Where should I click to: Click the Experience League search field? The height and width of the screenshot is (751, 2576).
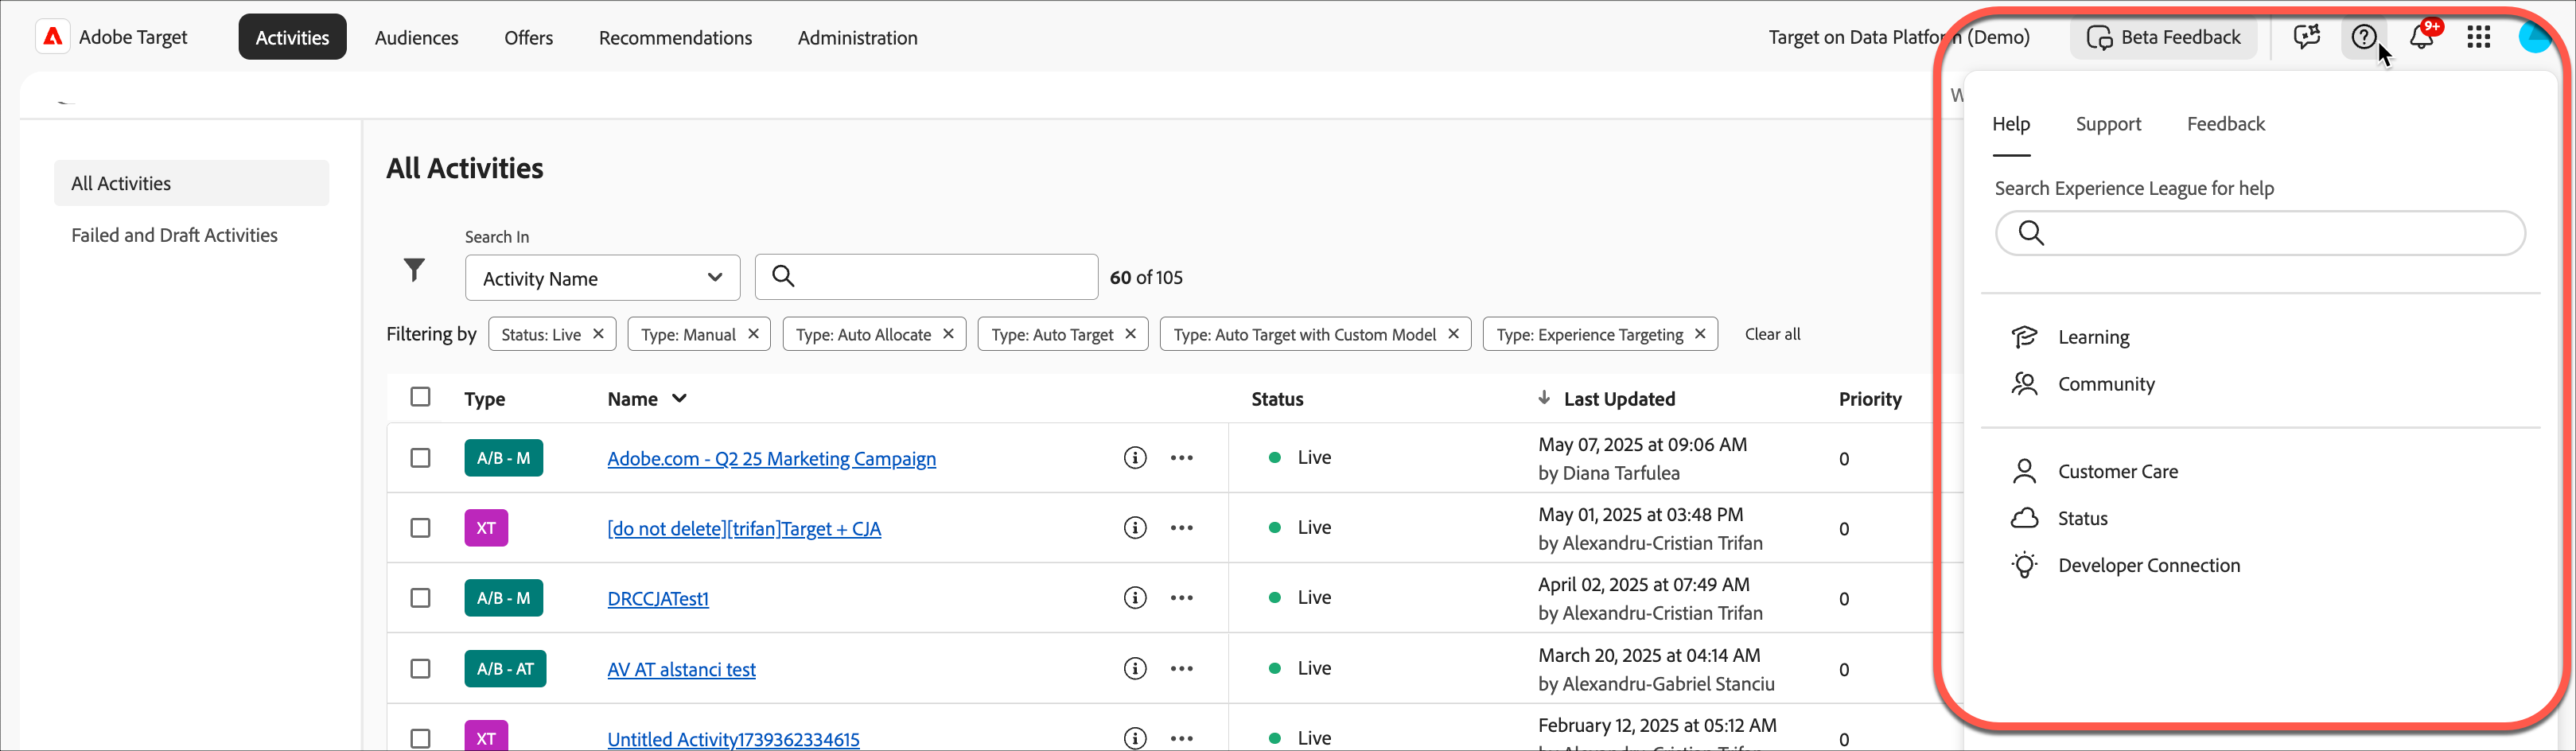[x=2260, y=233]
